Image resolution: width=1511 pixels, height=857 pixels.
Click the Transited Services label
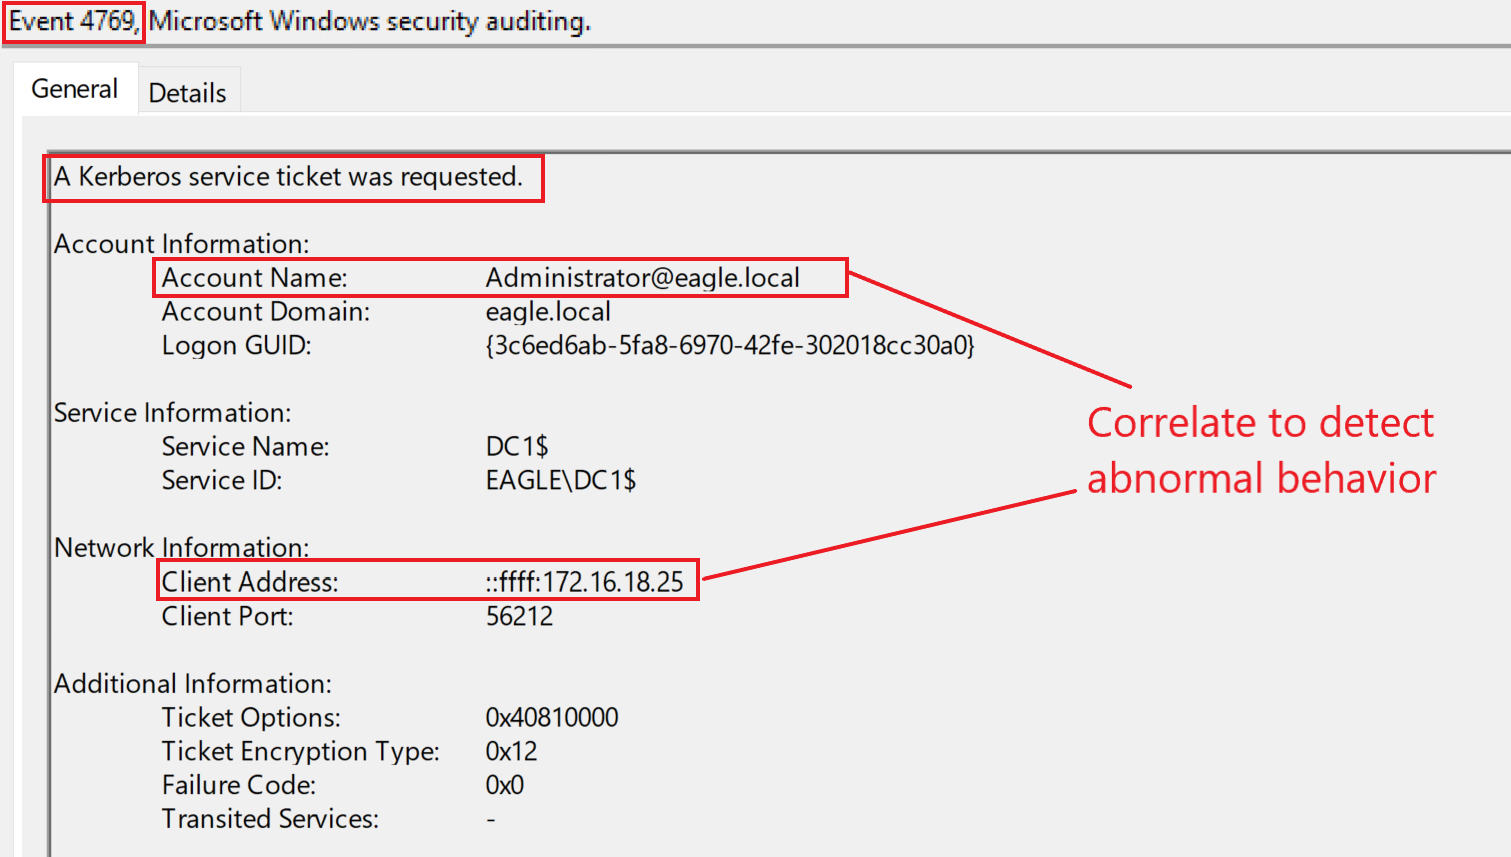click(270, 819)
